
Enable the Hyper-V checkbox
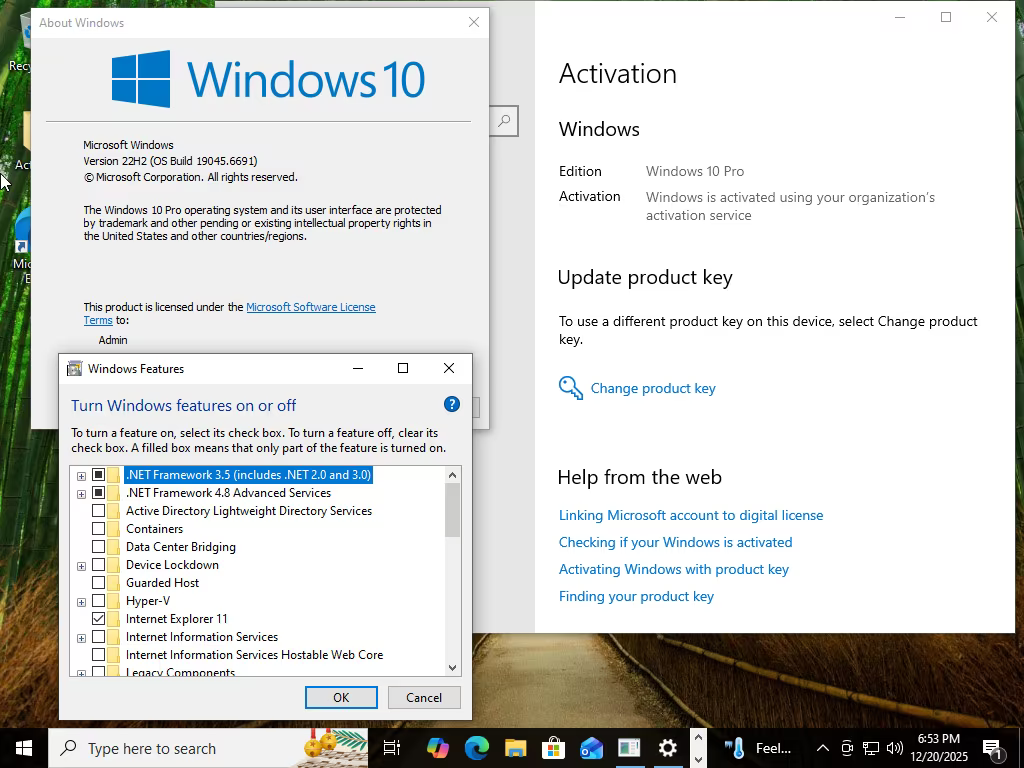(99, 601)
